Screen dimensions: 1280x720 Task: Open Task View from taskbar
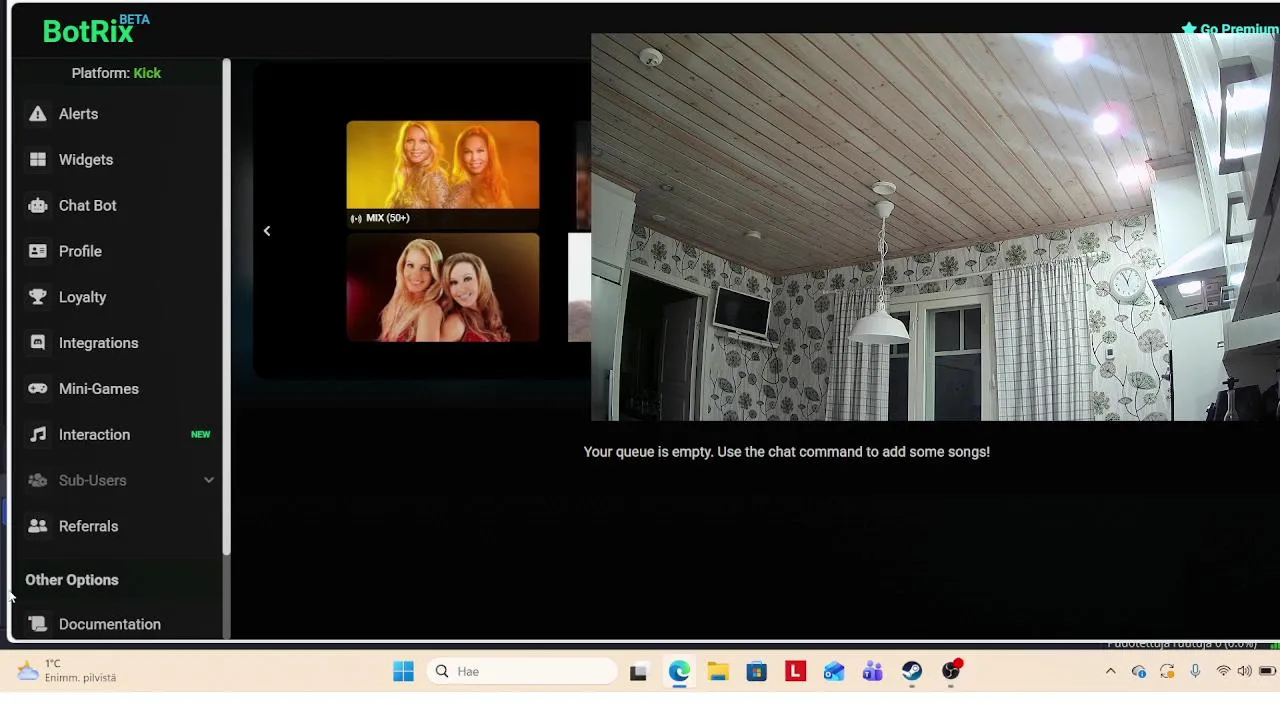(638, 672)
